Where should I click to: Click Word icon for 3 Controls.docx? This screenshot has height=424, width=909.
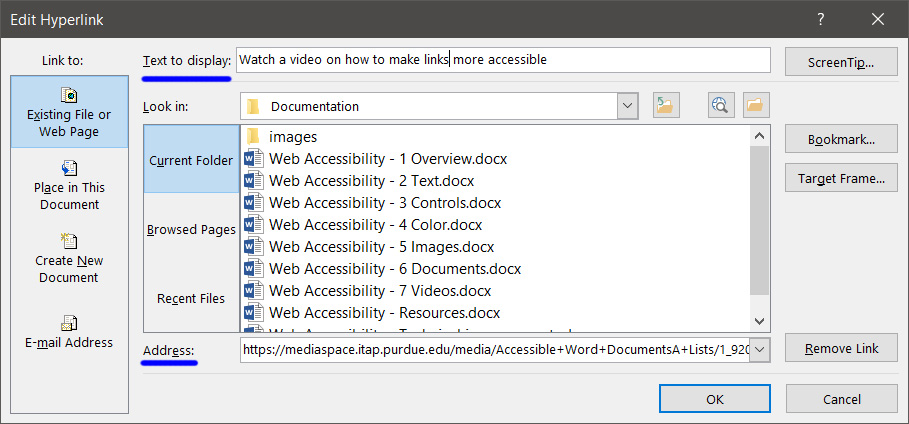point(254,202)
